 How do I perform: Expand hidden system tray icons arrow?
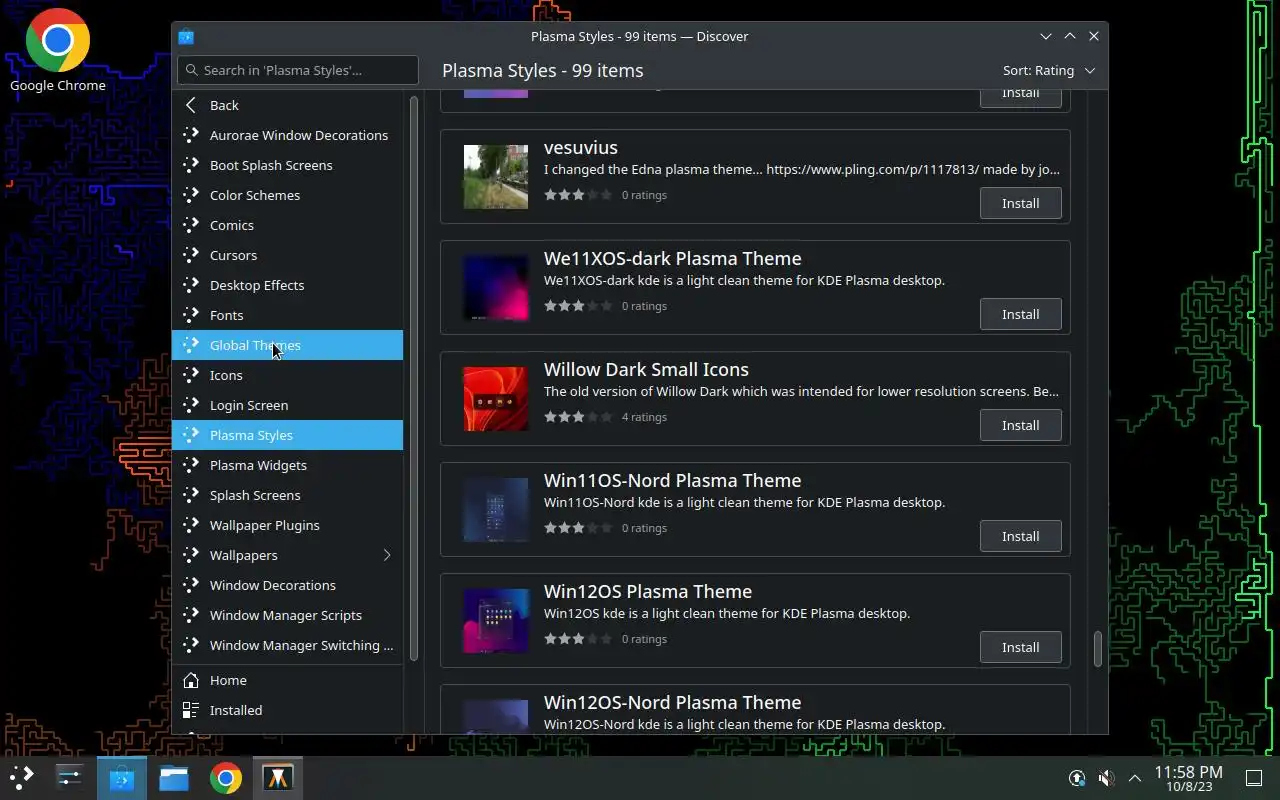pyautogui.click(x=1135, y=778)
